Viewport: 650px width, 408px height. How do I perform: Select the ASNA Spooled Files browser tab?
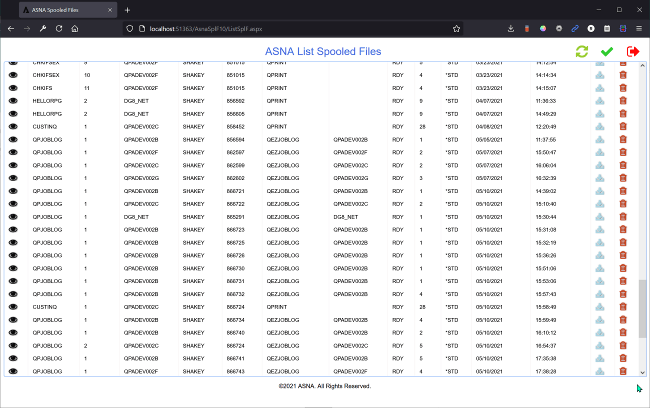coord(60,9)
